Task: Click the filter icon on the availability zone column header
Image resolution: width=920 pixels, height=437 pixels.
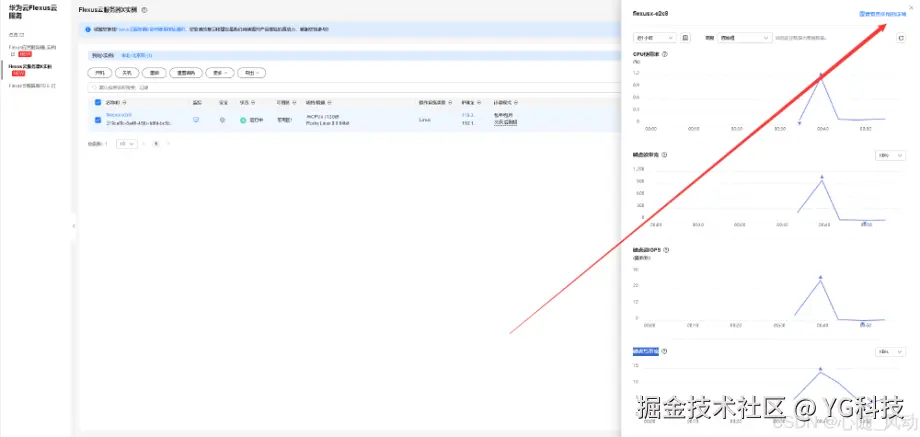Action: click(x=294, y=103)
